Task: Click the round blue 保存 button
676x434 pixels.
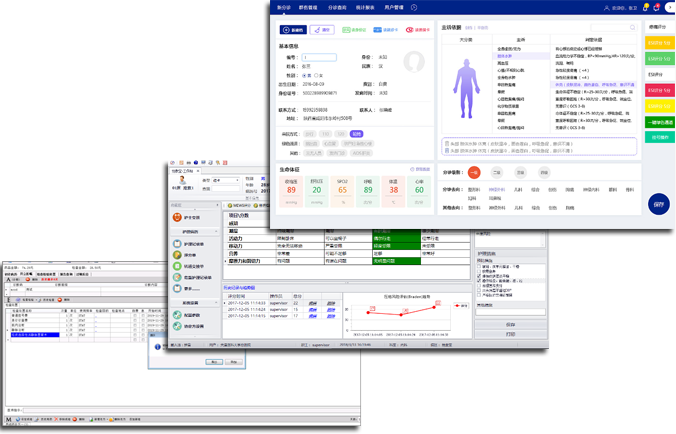Action: [657, 204]
